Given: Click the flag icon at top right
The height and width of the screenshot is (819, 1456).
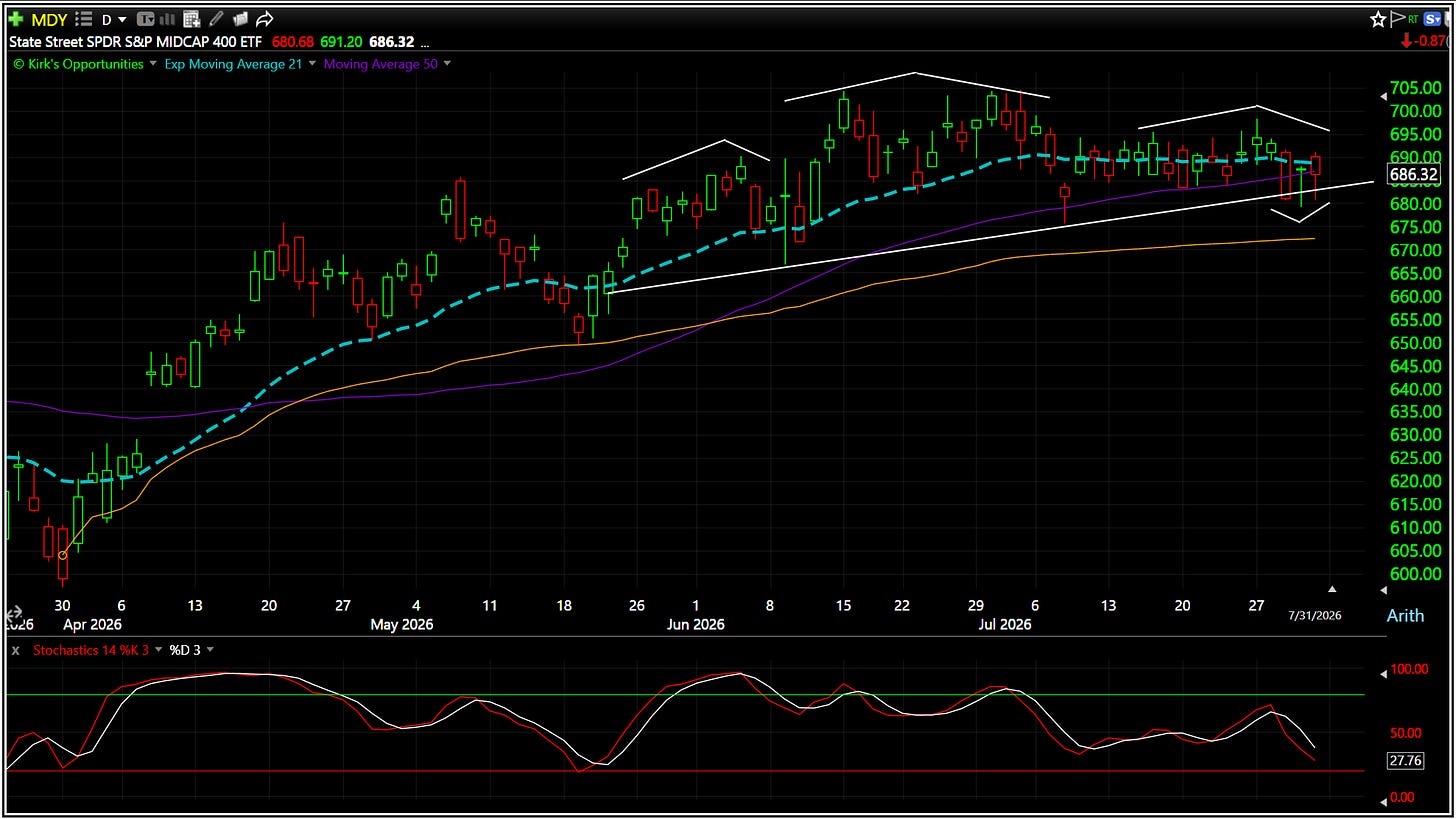Looking at the screenshot, I should coord(1398,19).
